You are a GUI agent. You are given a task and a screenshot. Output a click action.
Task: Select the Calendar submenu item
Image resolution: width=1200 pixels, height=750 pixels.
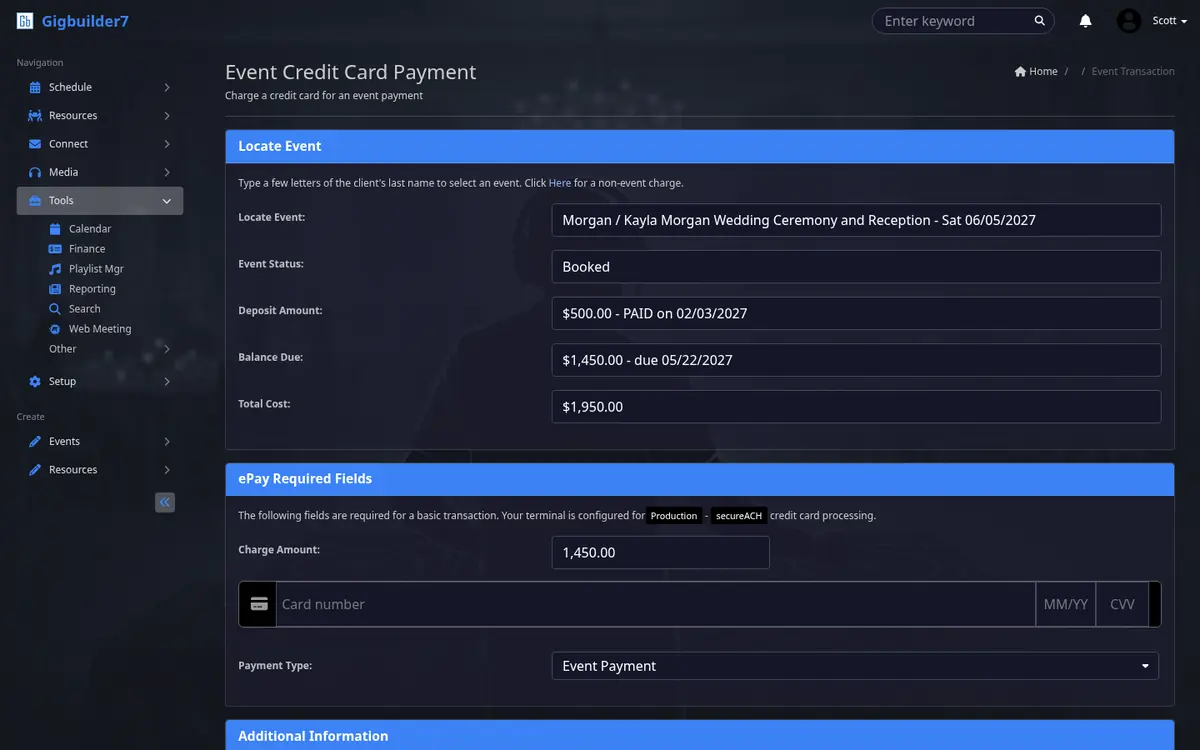90,229
